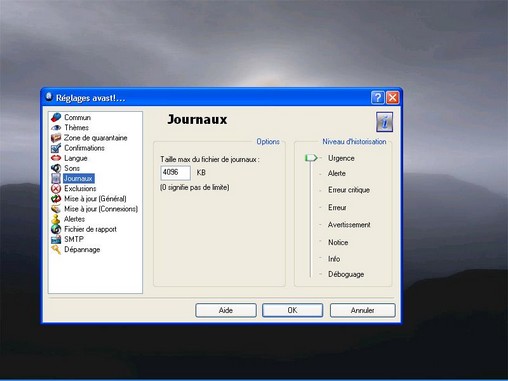
Task: Set logging level to Alerte
Action: pyautogui.click(x=337, y=173)
